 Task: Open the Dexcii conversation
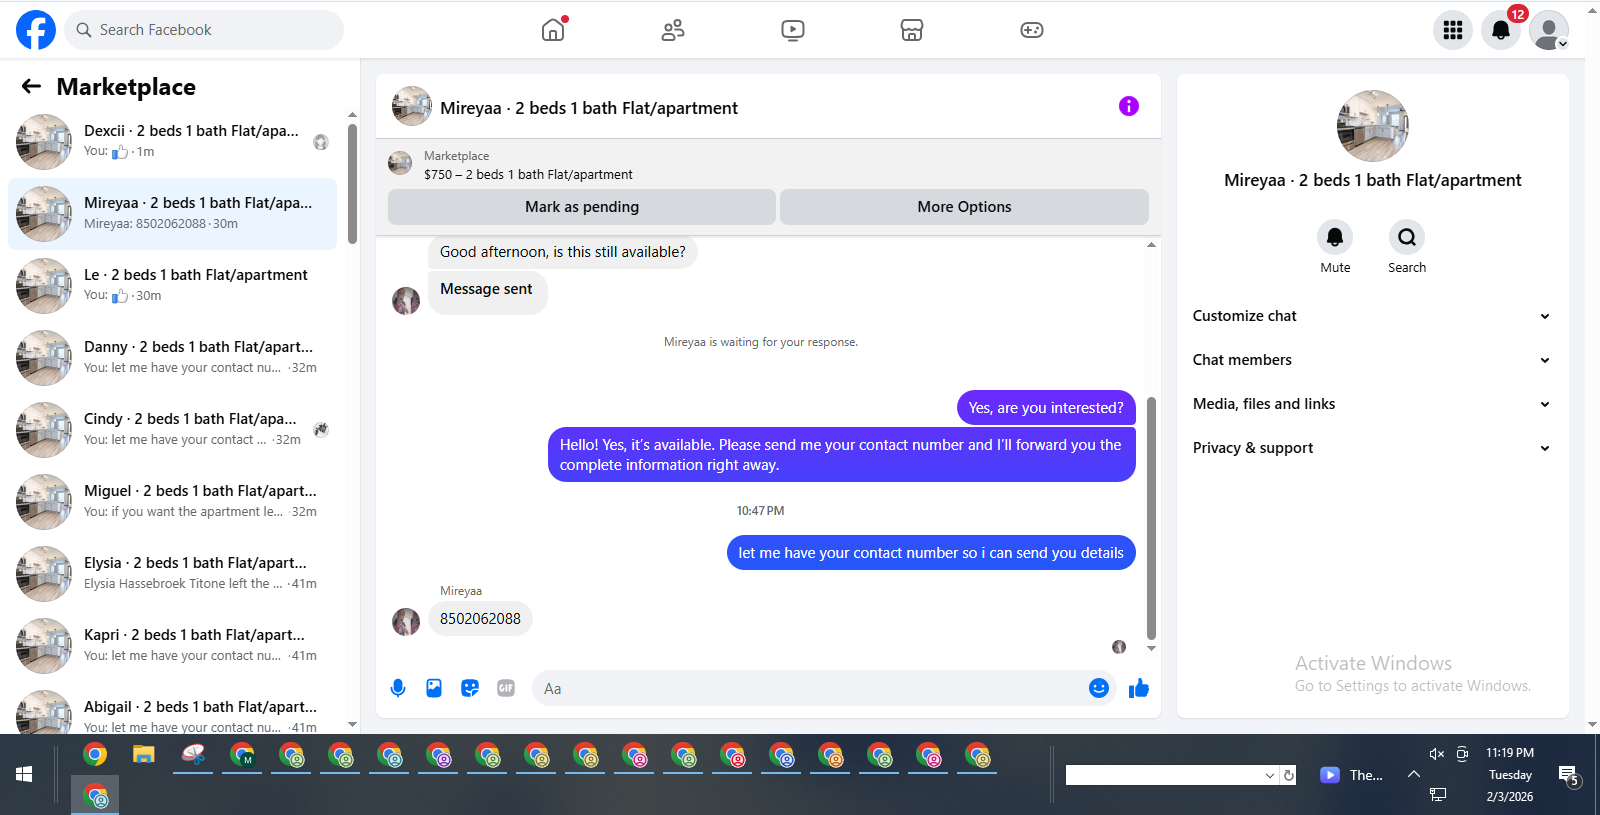tap(172, 142)
